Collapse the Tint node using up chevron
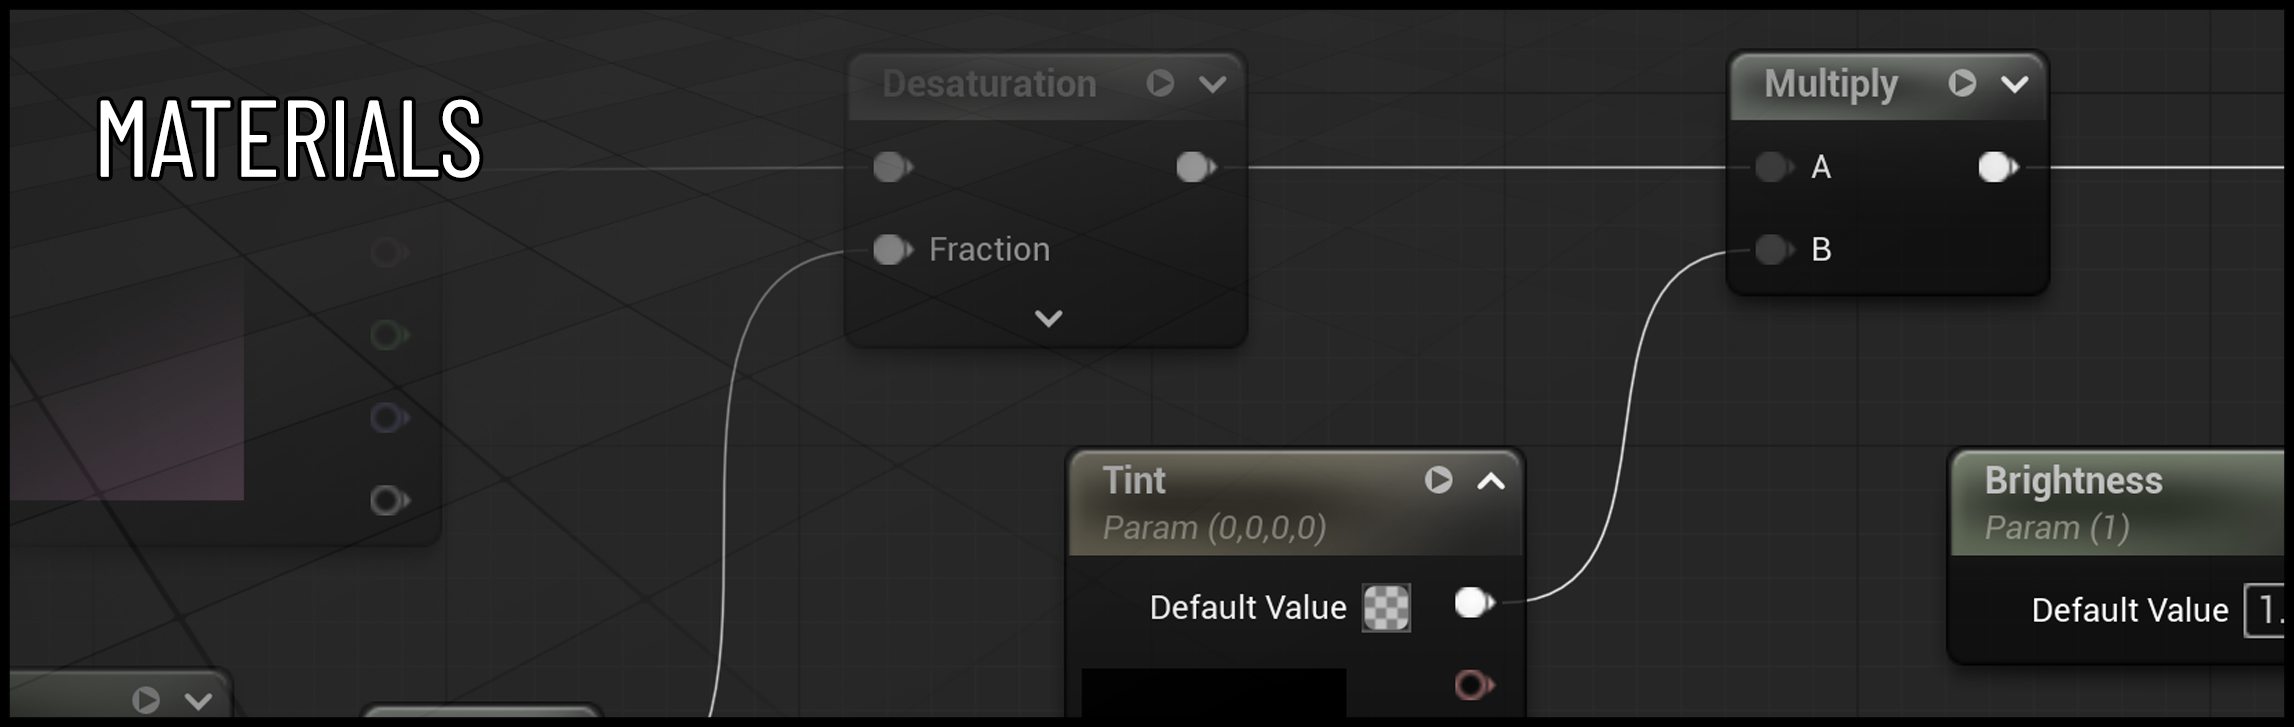The image size is (2294, 727). (1491, 481)
